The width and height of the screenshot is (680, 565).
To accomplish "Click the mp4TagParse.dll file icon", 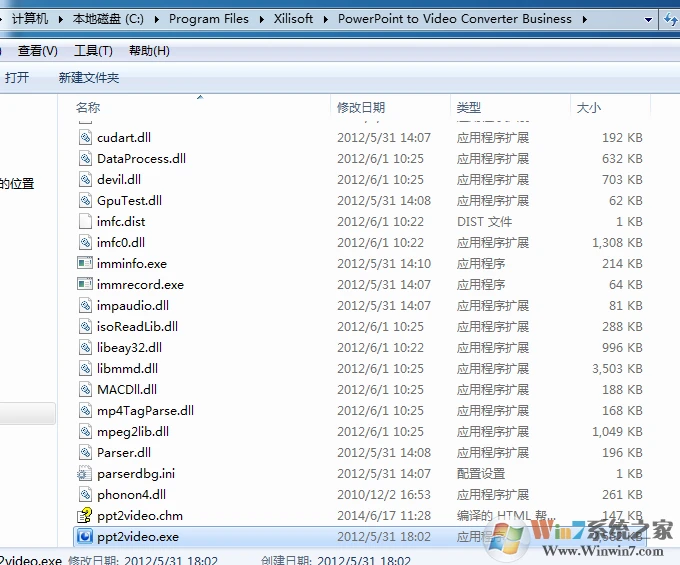I will click(85, 410).
